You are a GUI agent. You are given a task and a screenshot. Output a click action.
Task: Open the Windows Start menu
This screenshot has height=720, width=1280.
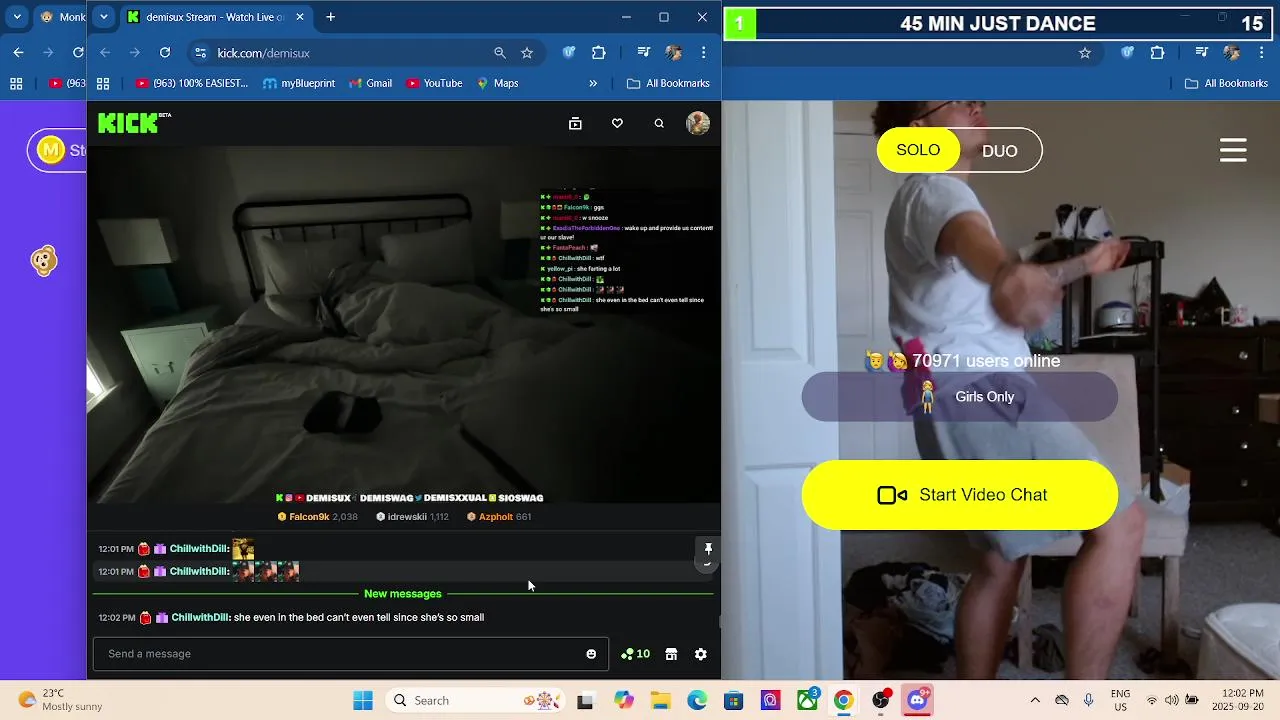click(363, 701)
